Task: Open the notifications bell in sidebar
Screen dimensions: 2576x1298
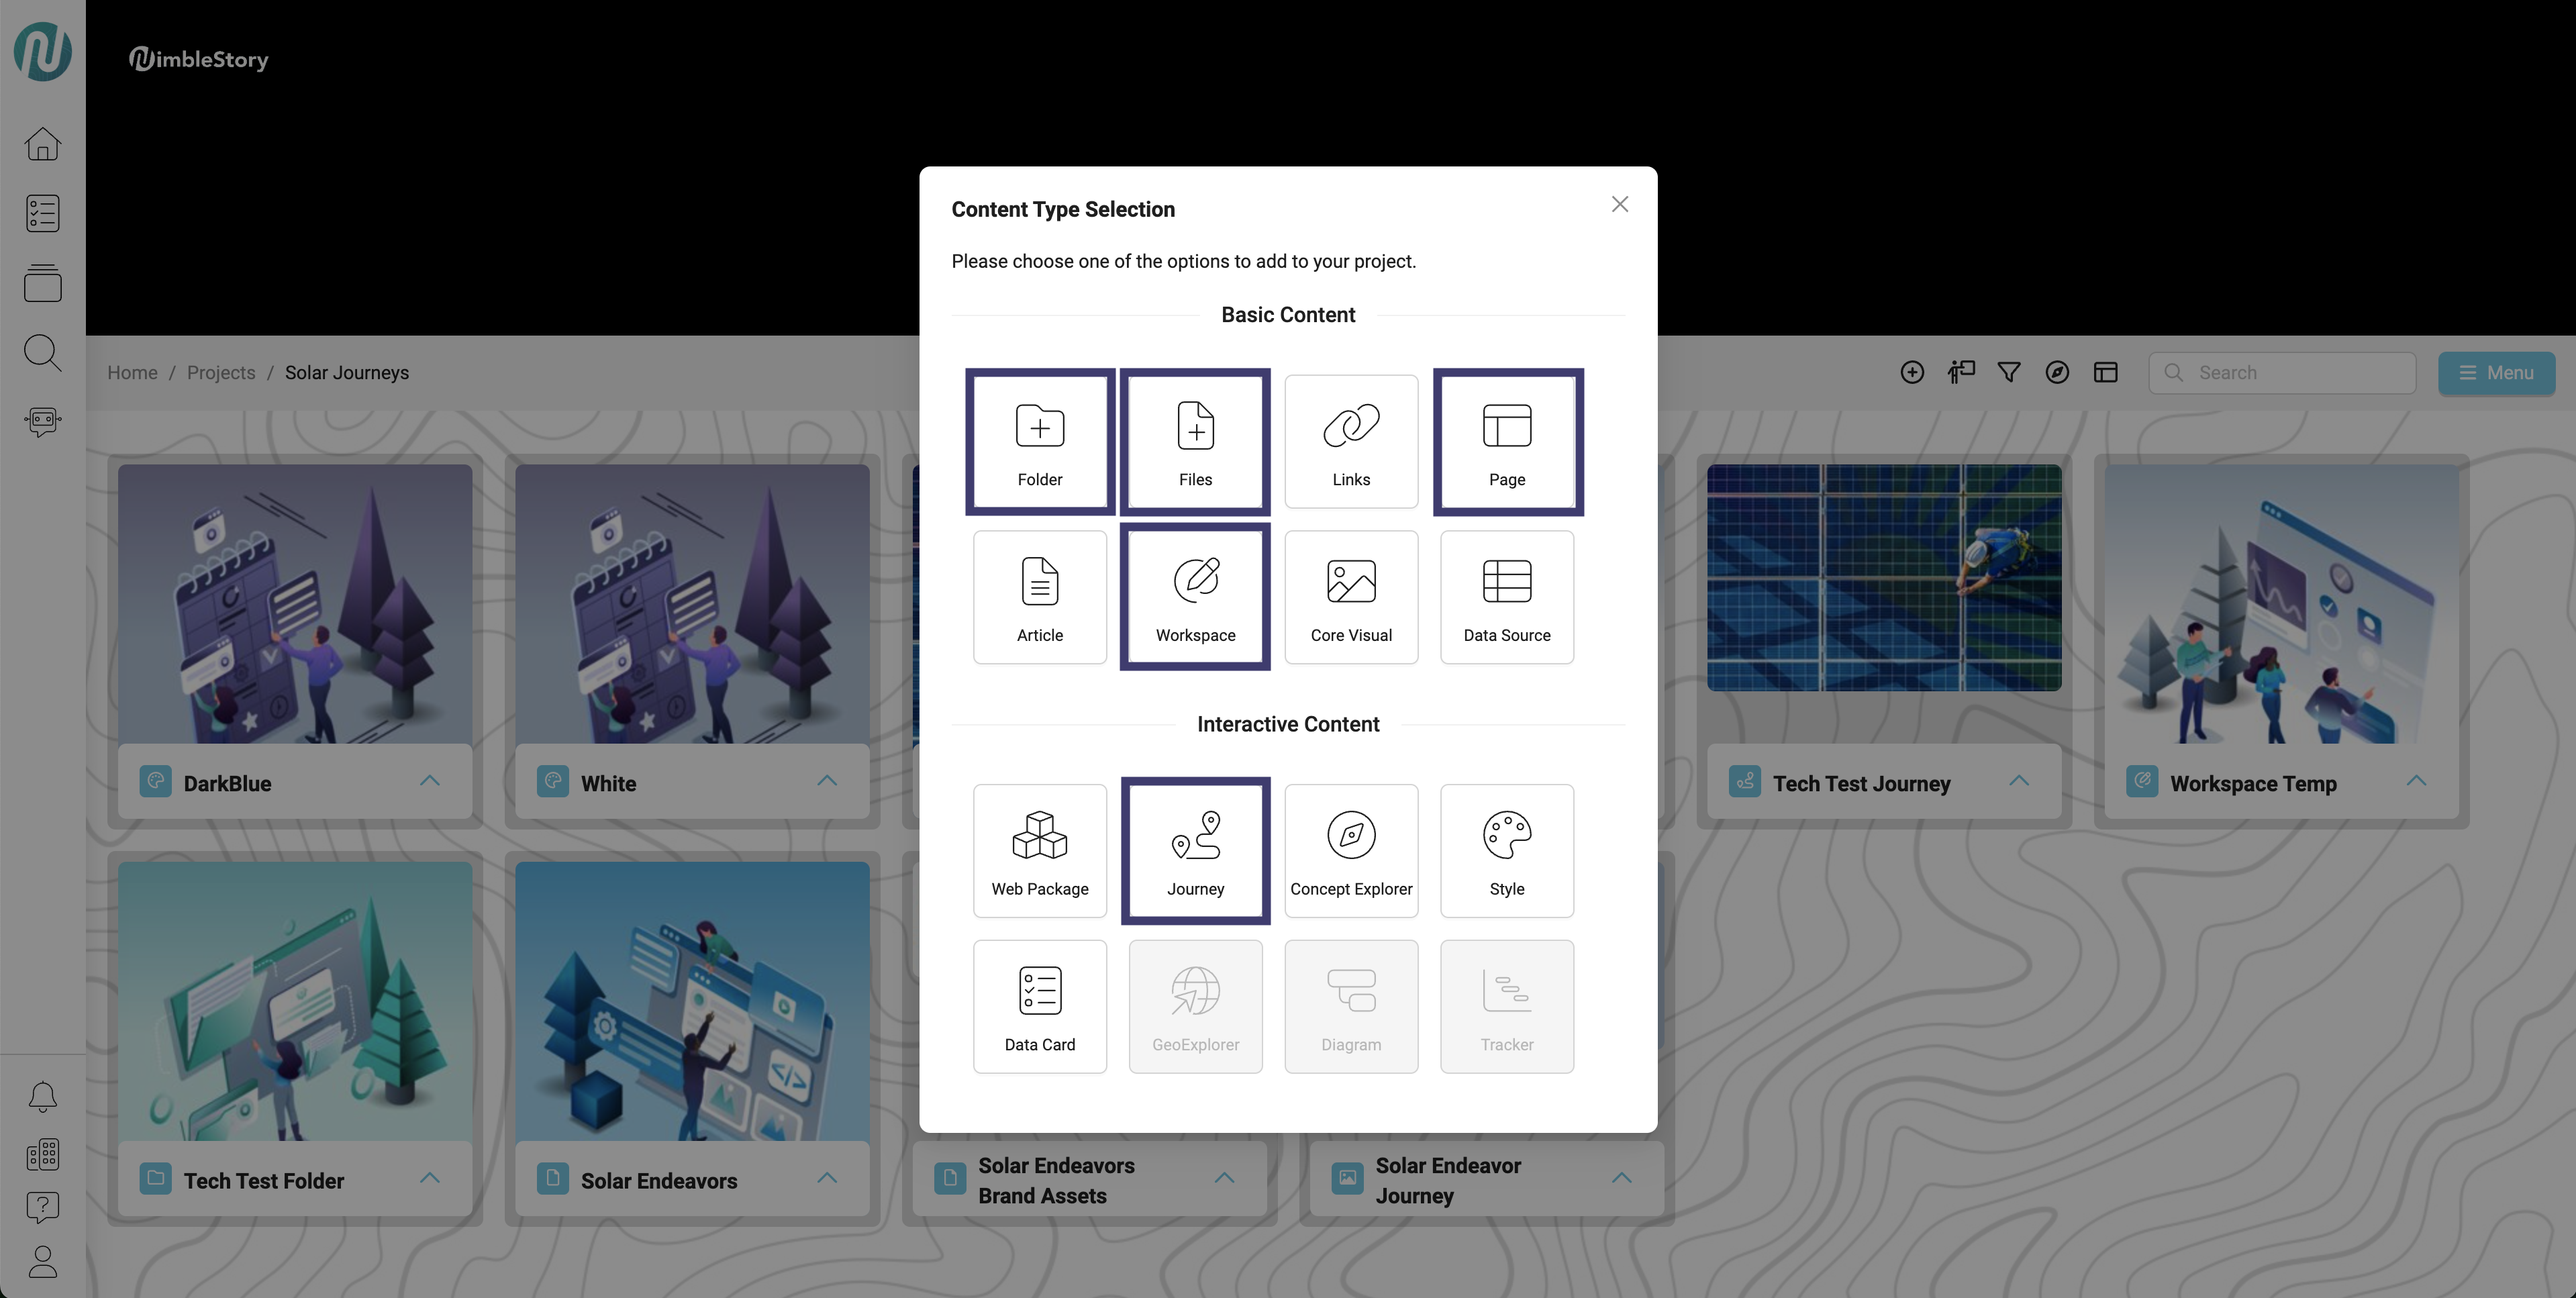Action: [x=42, y=1097]
